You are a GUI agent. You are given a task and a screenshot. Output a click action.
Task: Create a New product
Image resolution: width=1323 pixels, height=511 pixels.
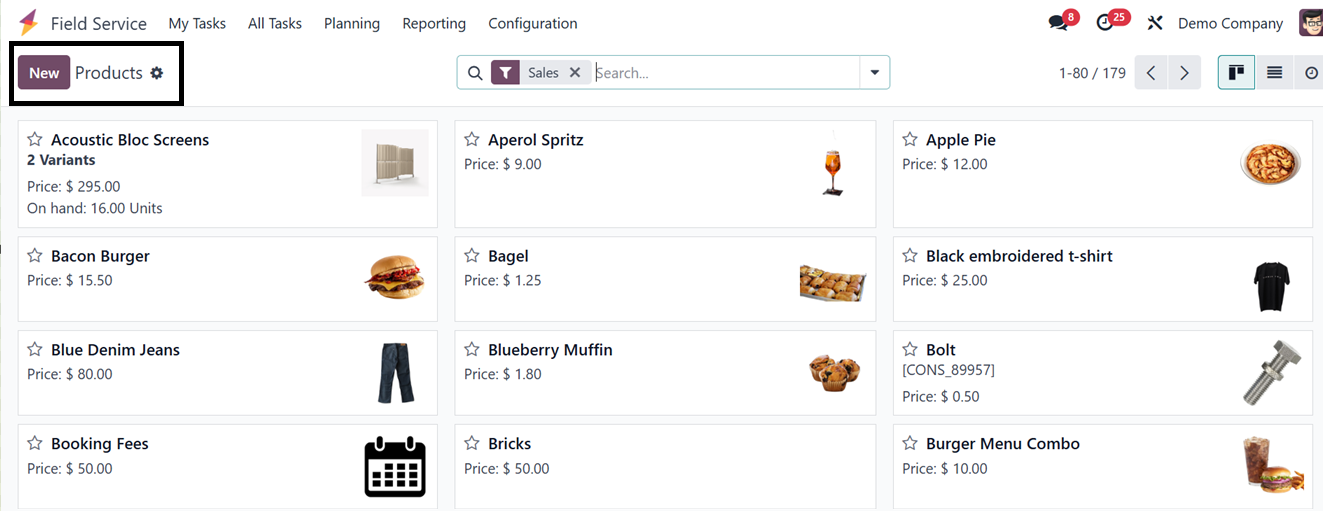[x=44, y=73]
